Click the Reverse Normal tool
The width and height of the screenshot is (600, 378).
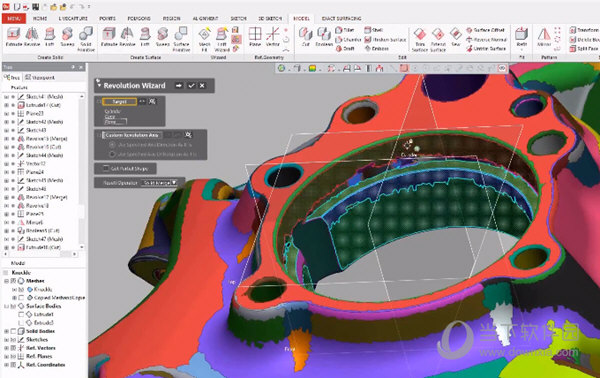[x=486, y=39]
